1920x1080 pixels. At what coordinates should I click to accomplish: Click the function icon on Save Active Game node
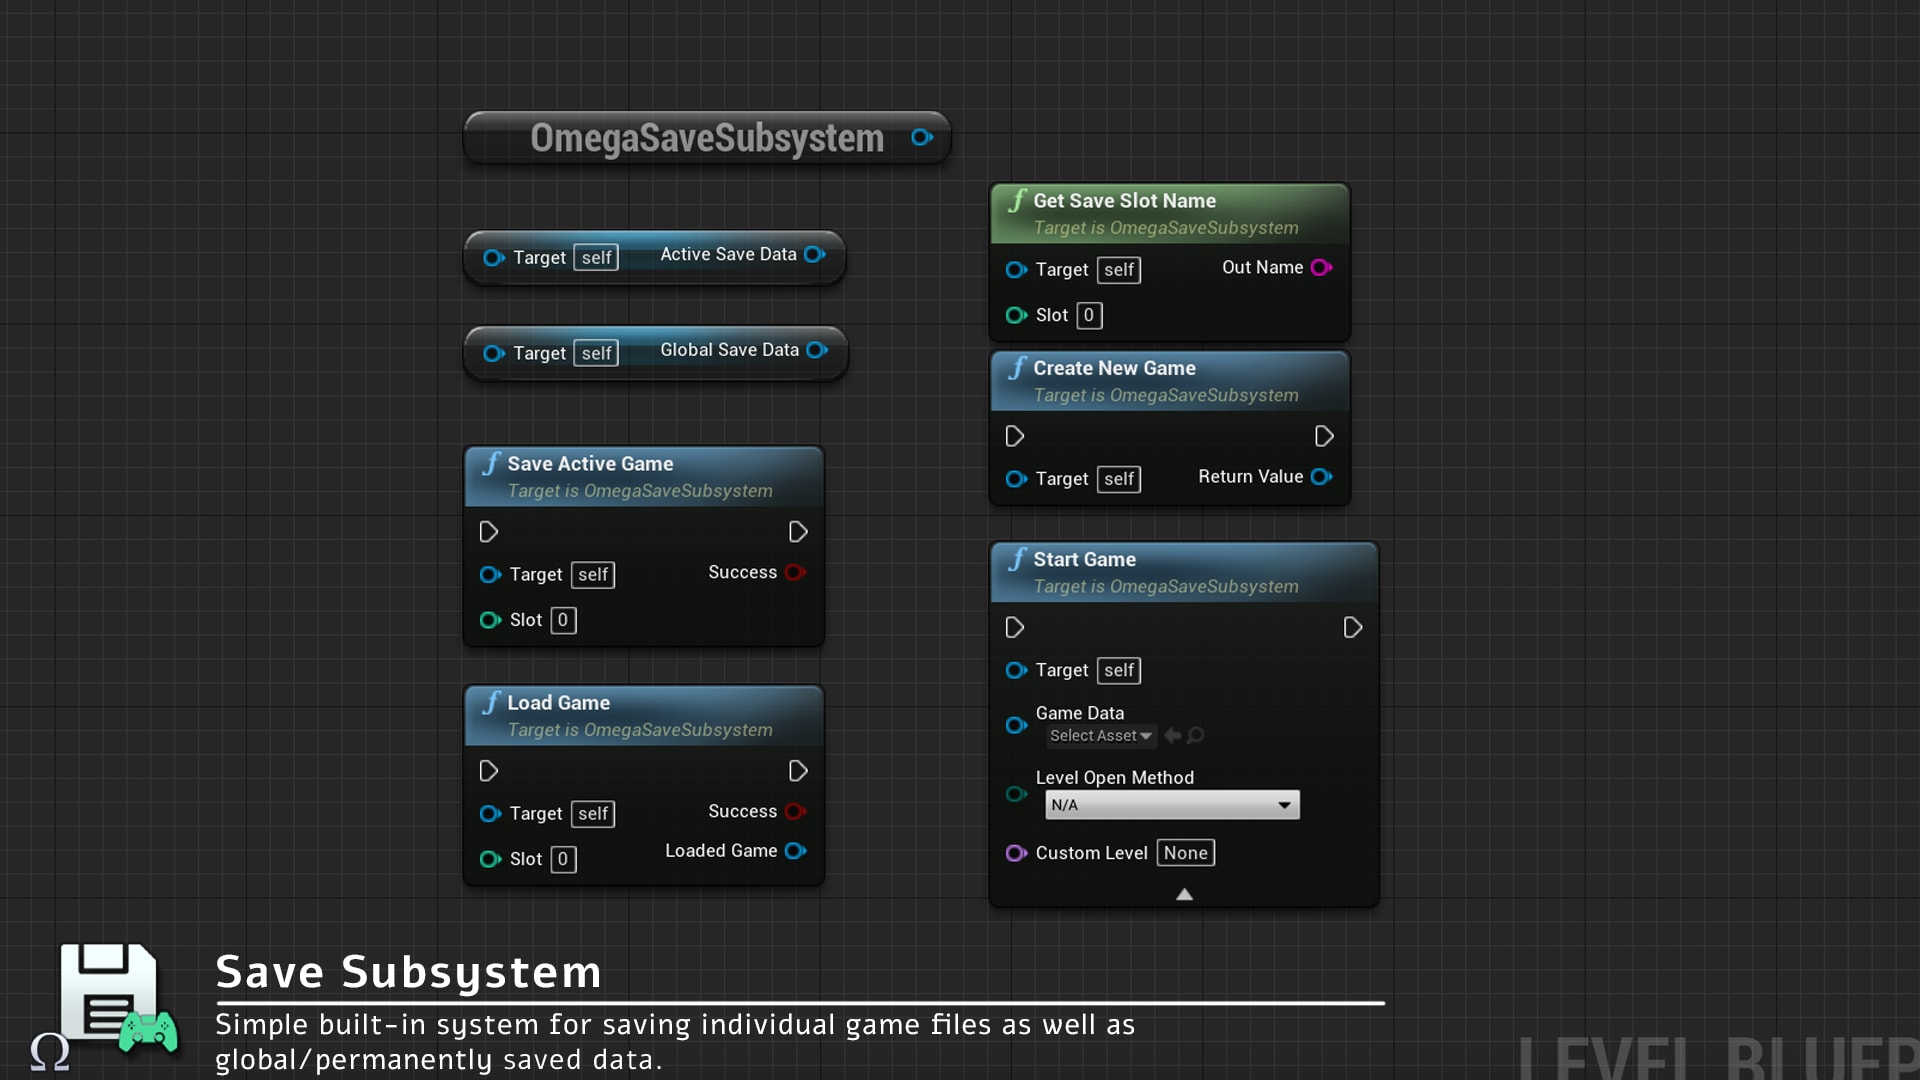click(491, 463)
